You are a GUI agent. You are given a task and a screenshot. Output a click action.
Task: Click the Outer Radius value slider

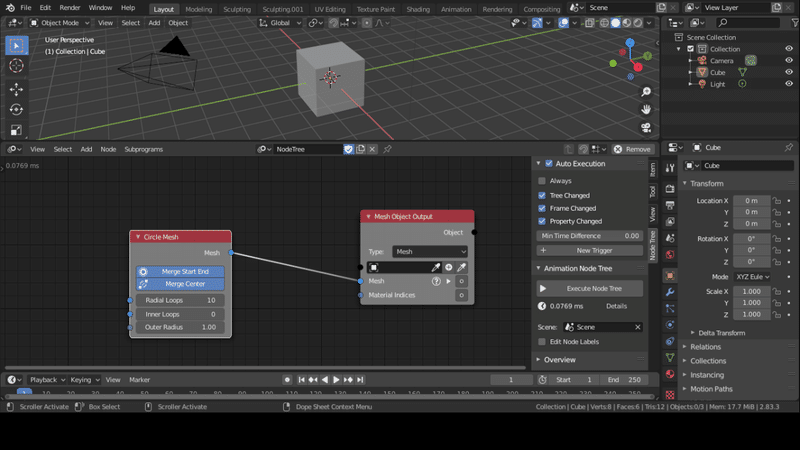pyautogui.click(x=178, y=327)
